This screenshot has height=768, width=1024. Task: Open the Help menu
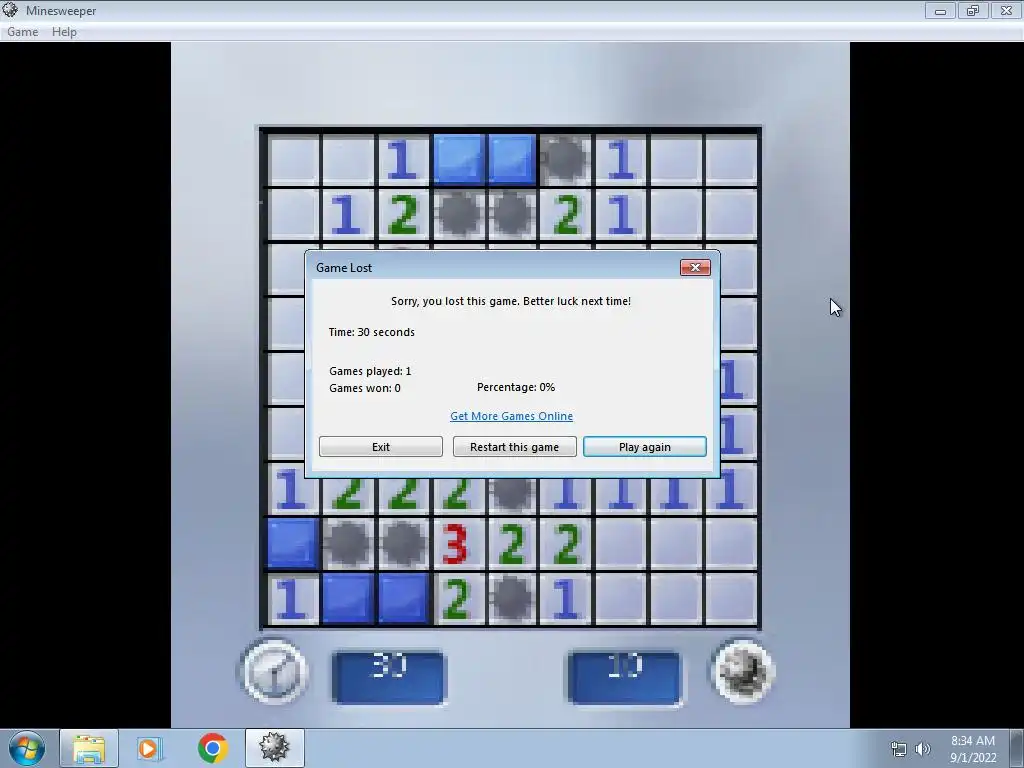64,31
